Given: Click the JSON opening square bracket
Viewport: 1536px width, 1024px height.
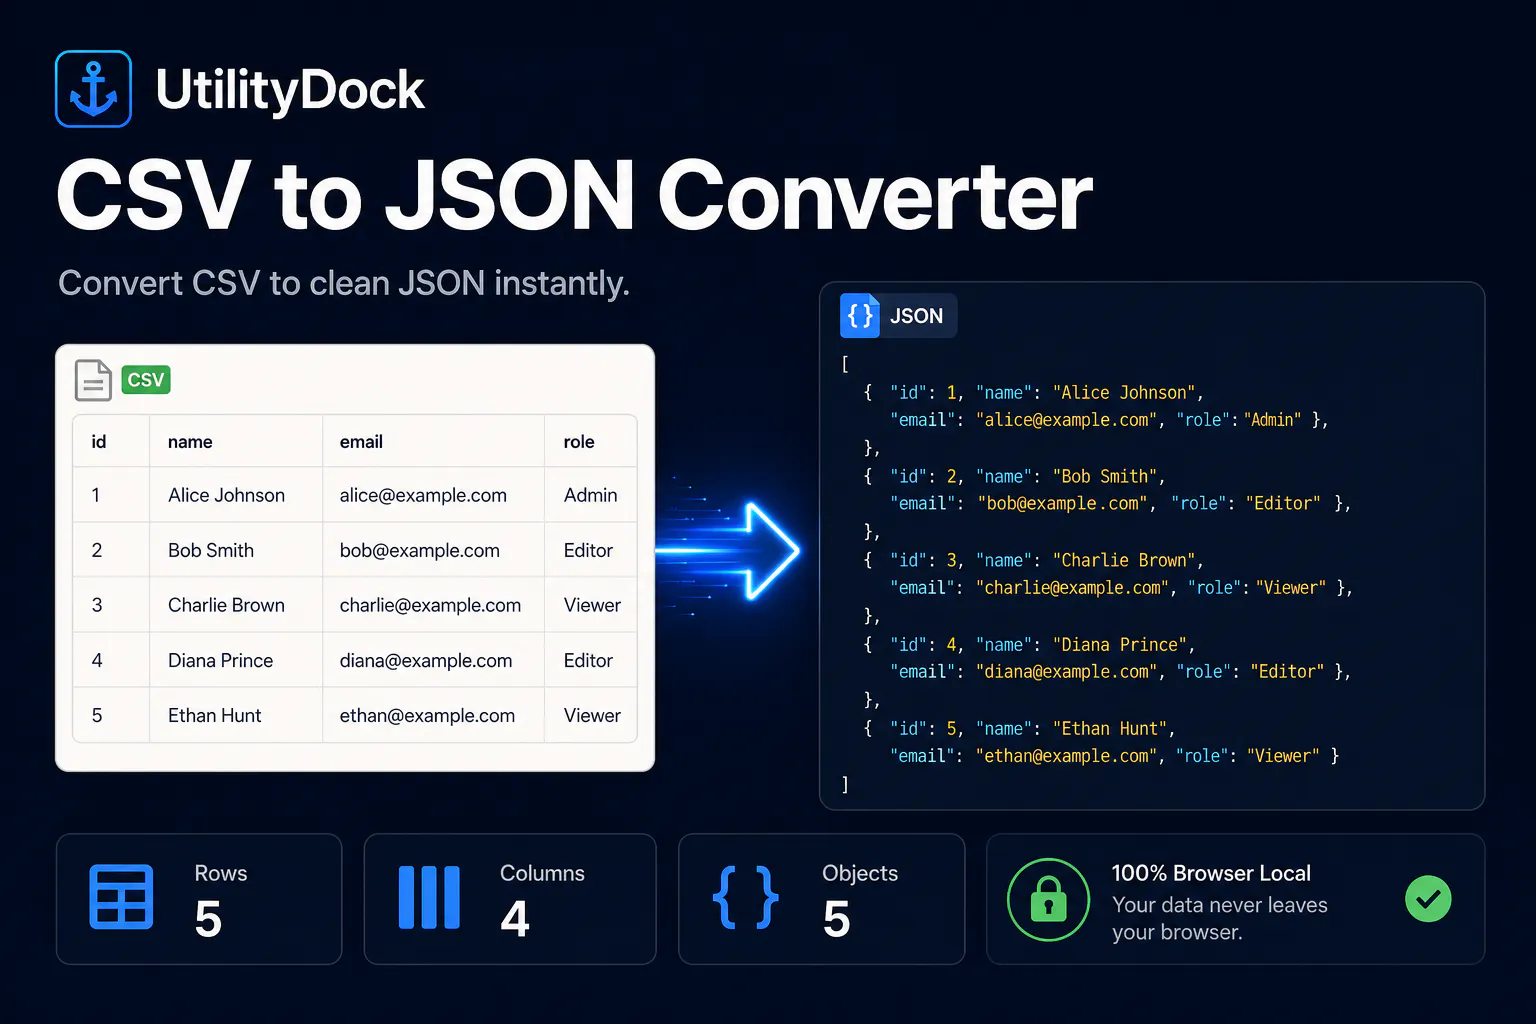Looking at the screenshot, I should point(845,364).
